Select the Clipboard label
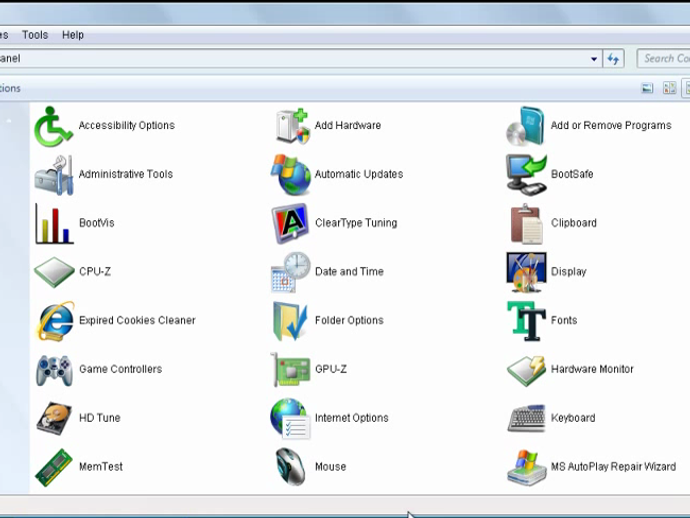This screenshot has width=690, height=518. [574, 223]
